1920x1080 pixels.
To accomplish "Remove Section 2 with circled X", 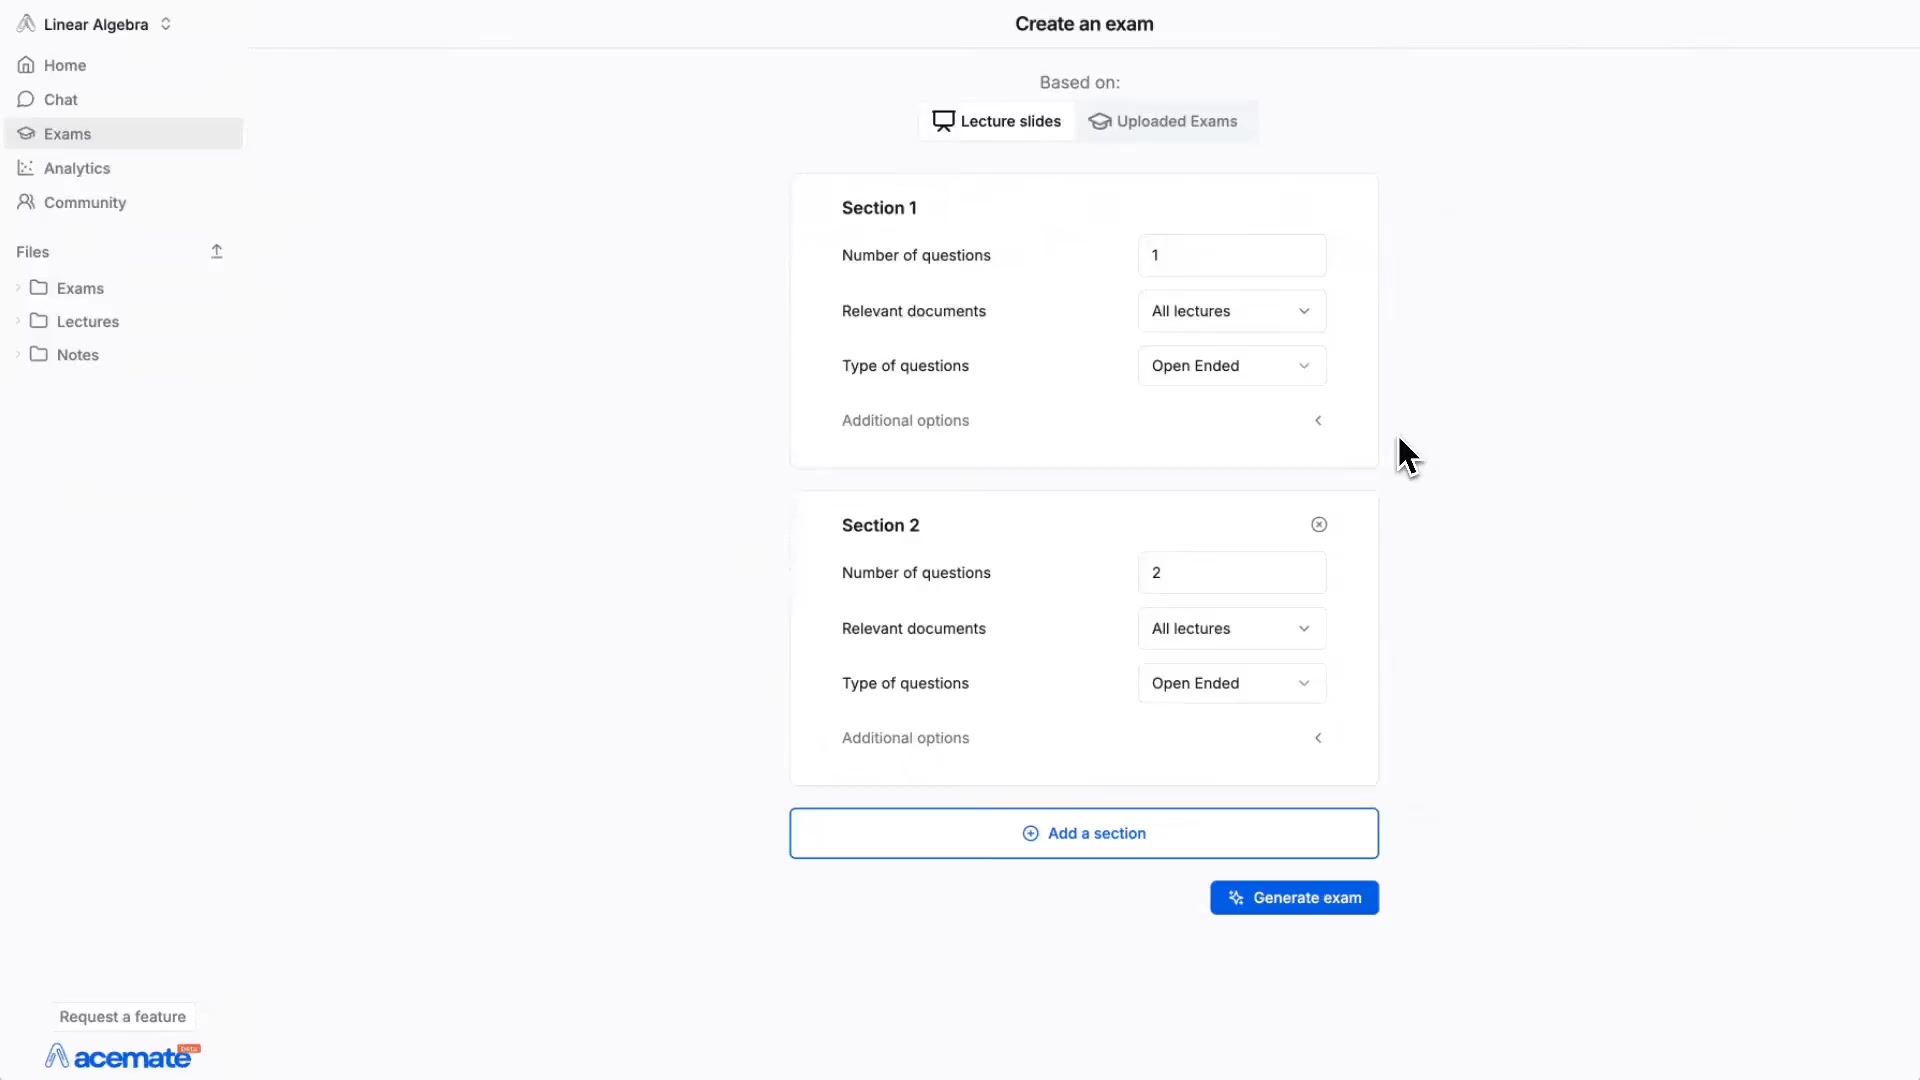I will point(1319,524).
